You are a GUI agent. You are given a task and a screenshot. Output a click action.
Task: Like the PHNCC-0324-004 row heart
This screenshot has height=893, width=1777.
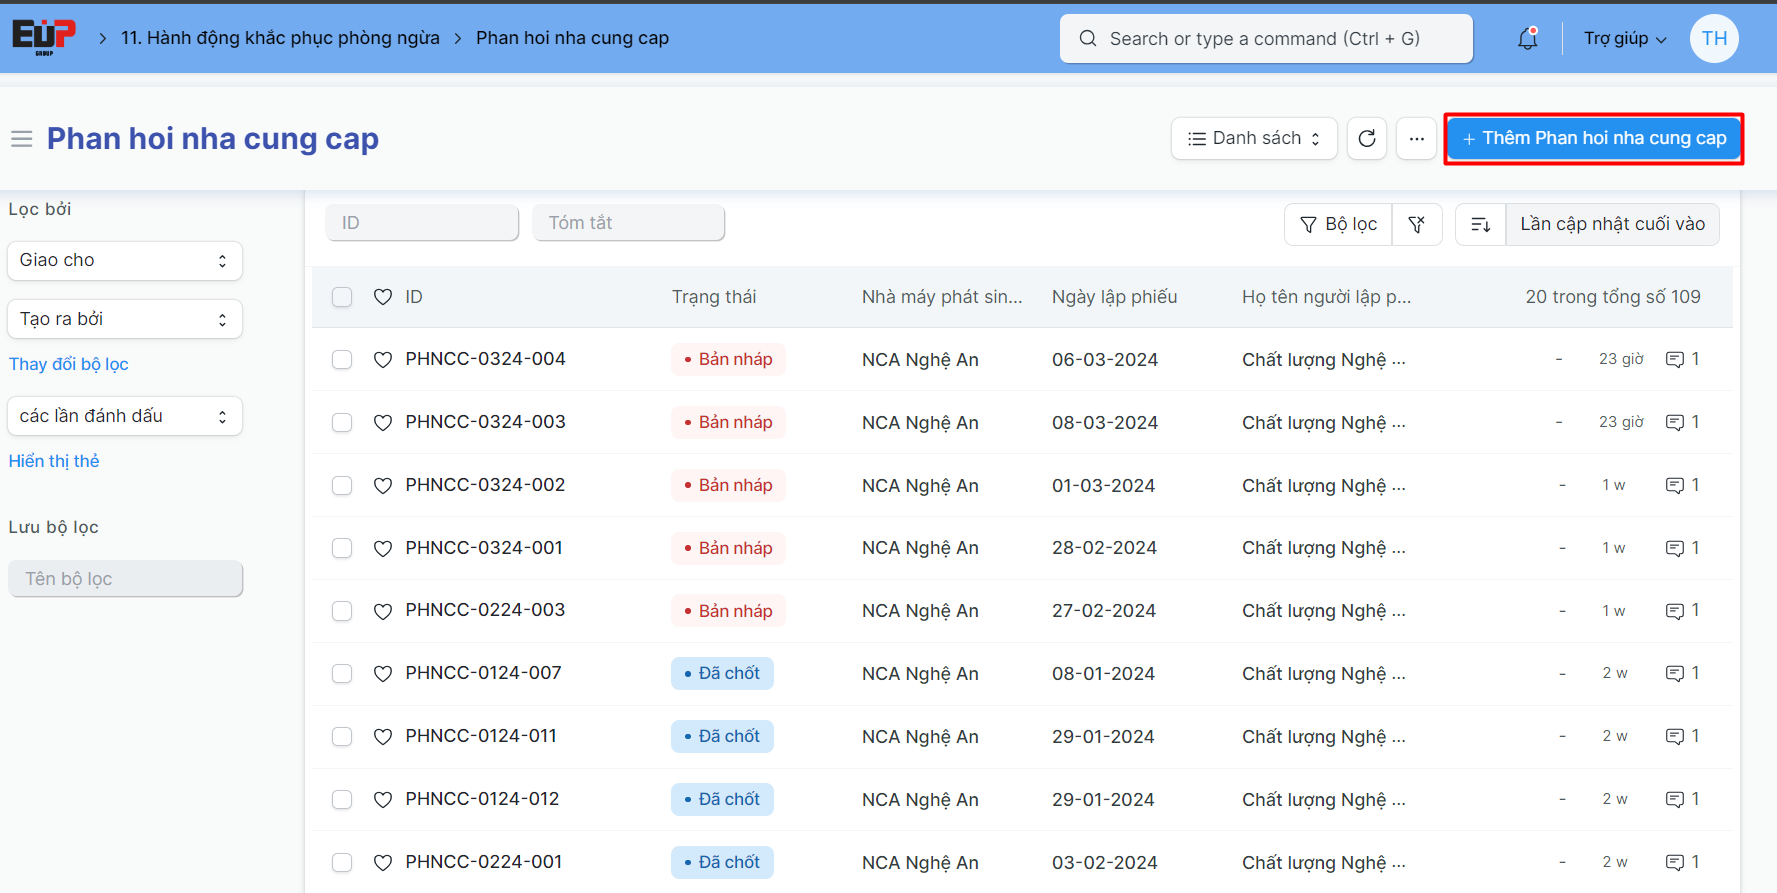click(x=383, y=360)
